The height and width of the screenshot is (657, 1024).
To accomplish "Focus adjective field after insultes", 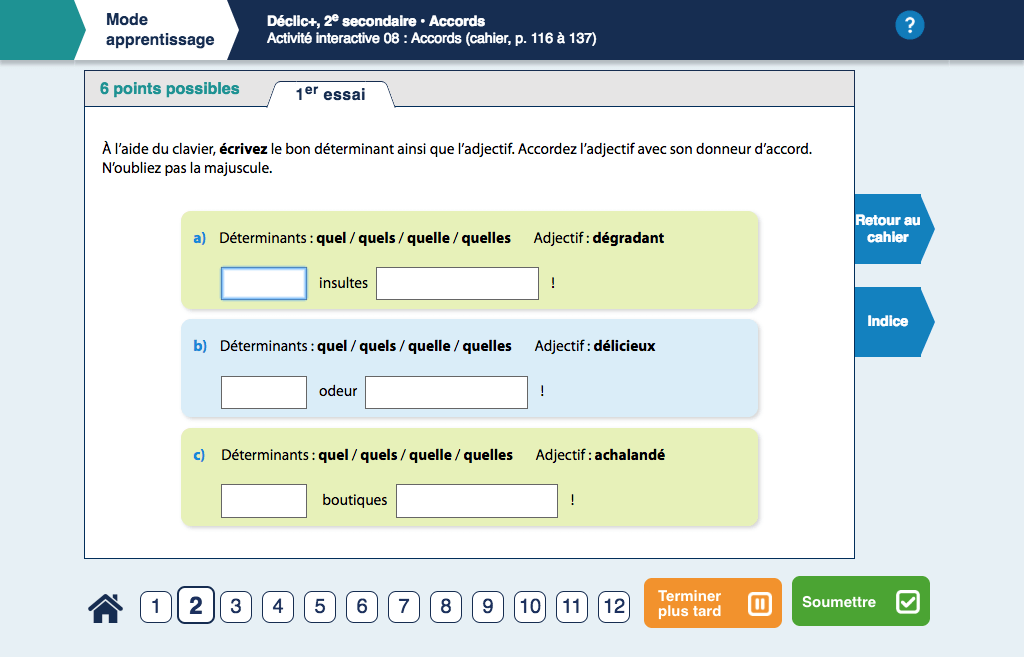I will click(x=457, y=283).
